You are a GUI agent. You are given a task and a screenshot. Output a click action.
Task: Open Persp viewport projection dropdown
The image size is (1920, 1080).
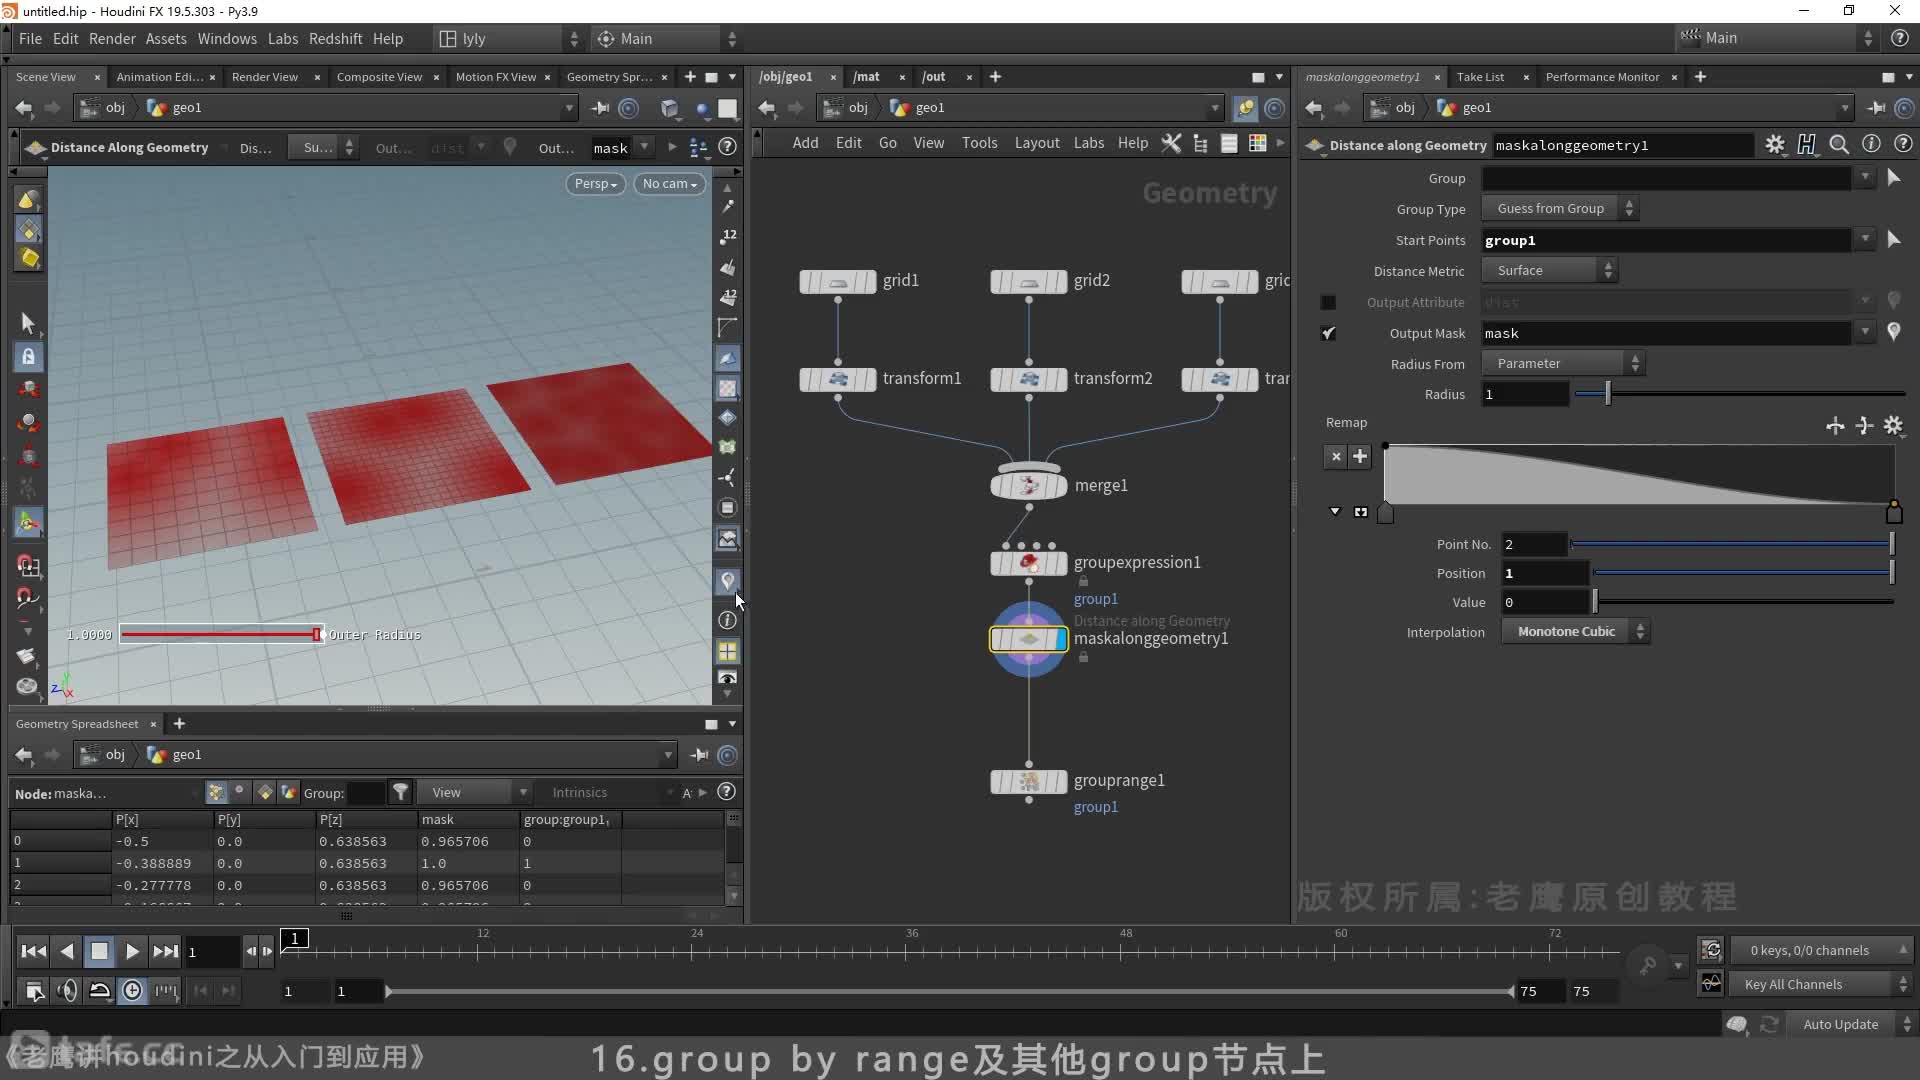pos(595,184)
